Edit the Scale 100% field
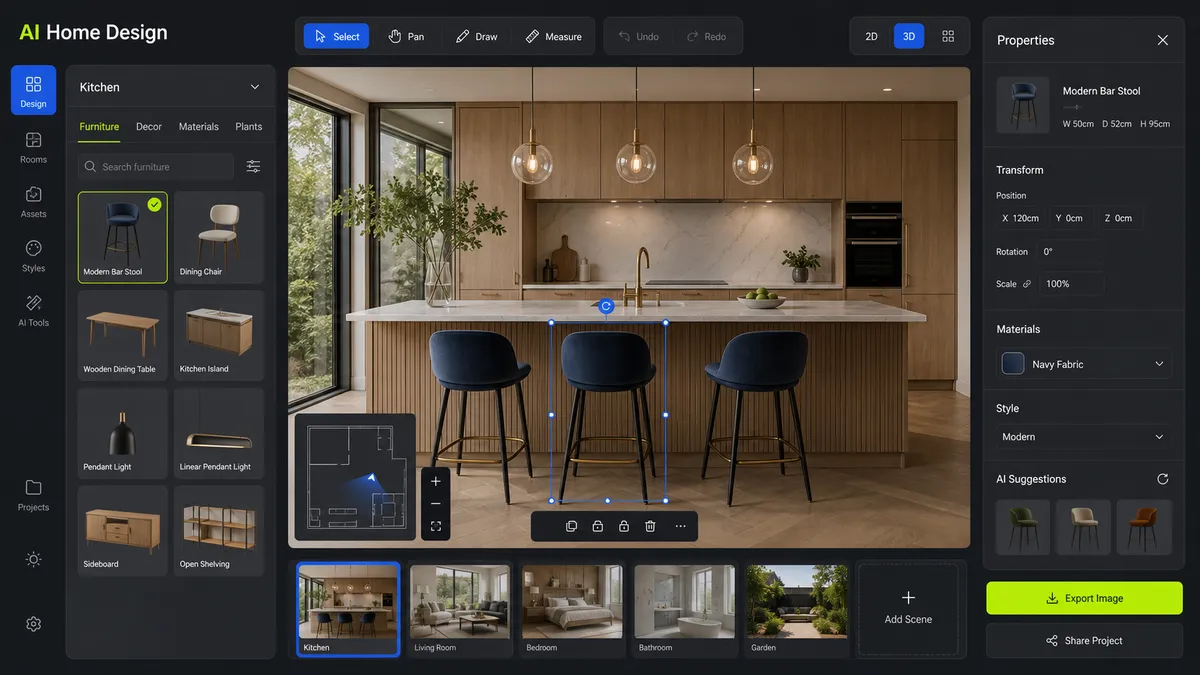The width and height of the screenshot is (1200, 675). pyautogui.click(x=1071, y=284)
